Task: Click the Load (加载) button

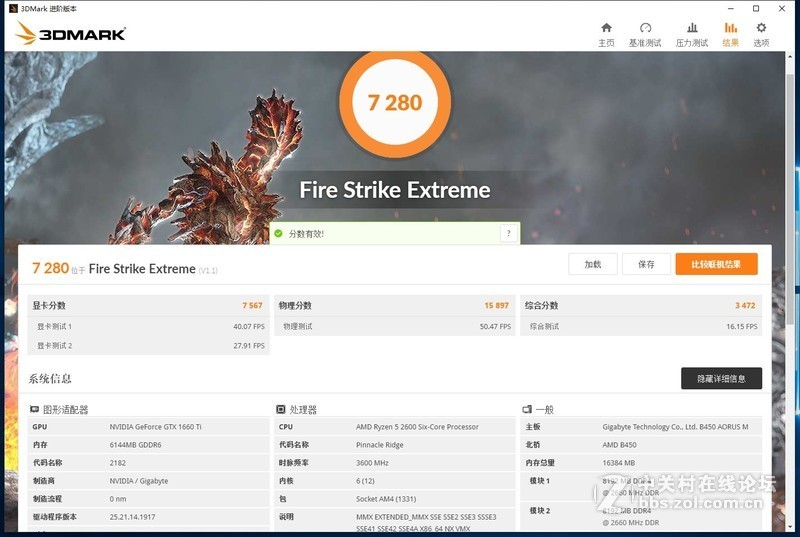Action: pyautogui.click(x=593, y=264)
